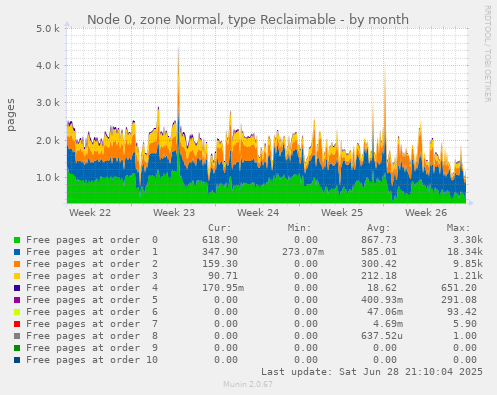
Task: Click the 'Max:' column header
Action: point(459,228)
